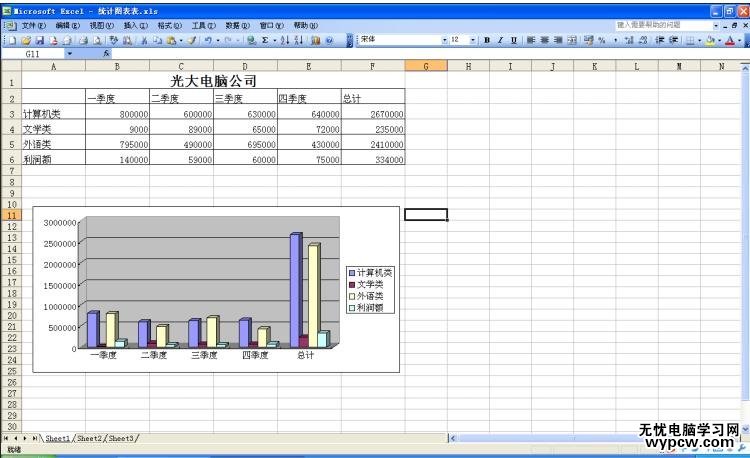Screen dimensions: 750x458
Task: Open the 视图 (View) menu
Action: 101,25
